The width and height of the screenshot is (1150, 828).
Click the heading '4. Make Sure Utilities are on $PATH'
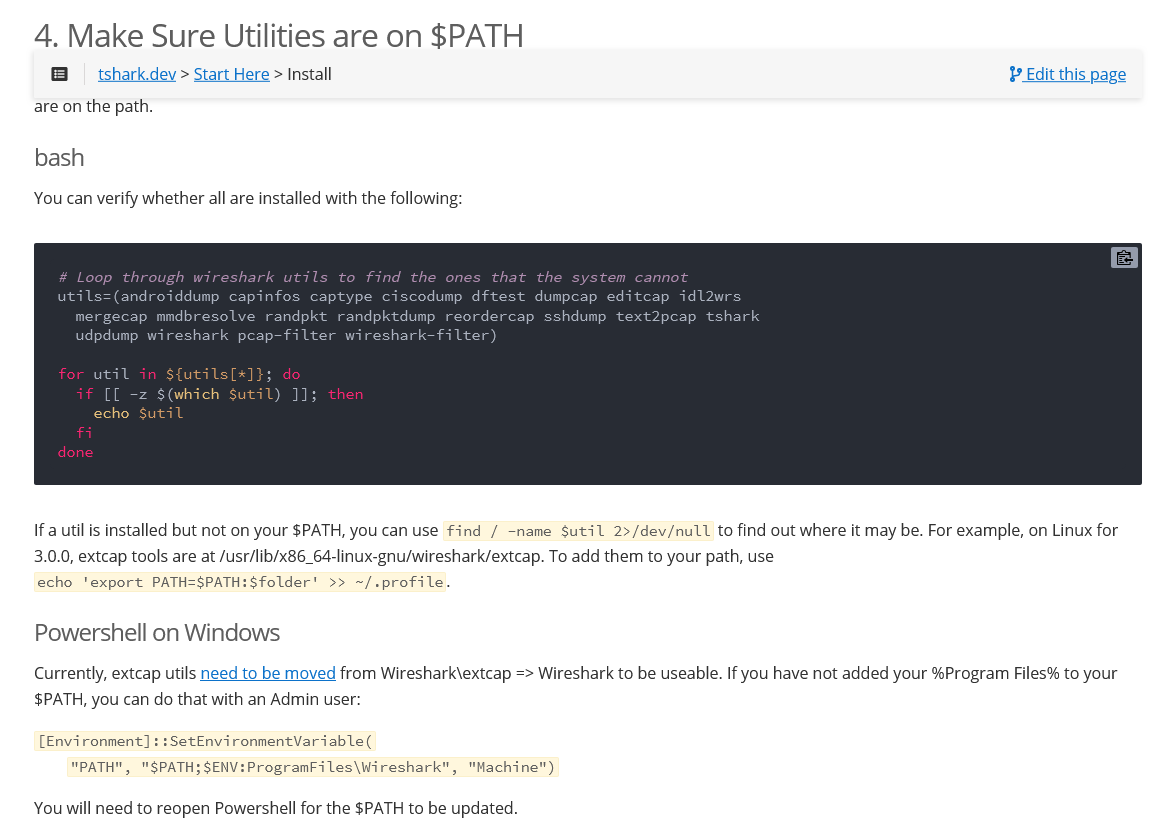click(x=279, y=35)
